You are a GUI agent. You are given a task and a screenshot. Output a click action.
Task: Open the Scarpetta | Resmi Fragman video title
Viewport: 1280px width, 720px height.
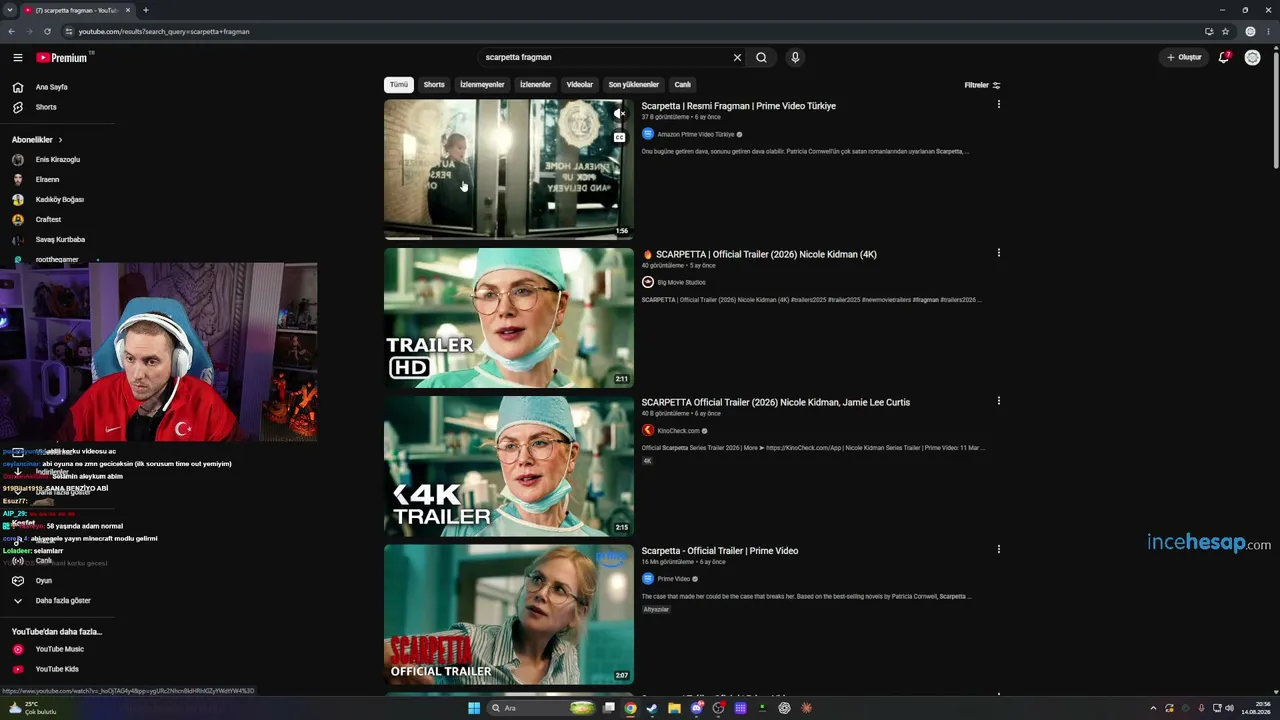click(739, 106)
